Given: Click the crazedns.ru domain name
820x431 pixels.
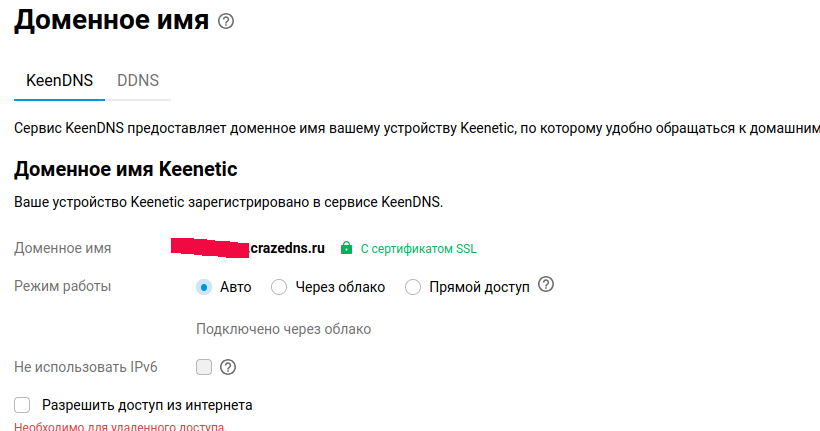Looking at the screenshot, I should coord(287,247).
